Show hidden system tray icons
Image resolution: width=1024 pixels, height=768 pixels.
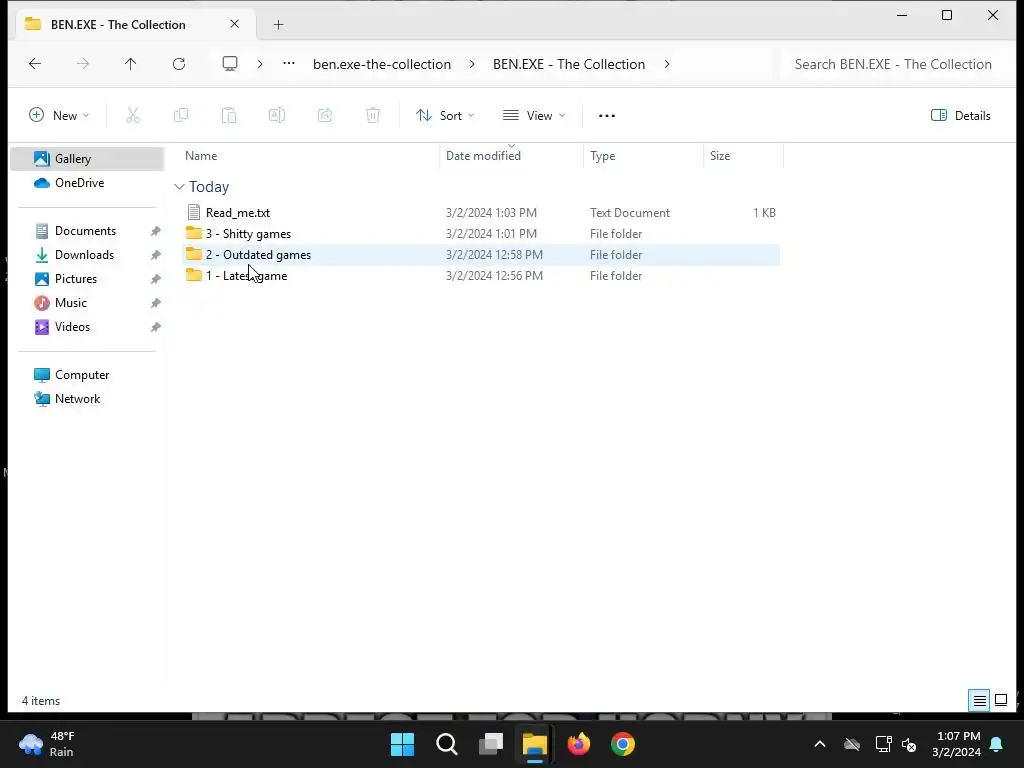coord(820,744)
